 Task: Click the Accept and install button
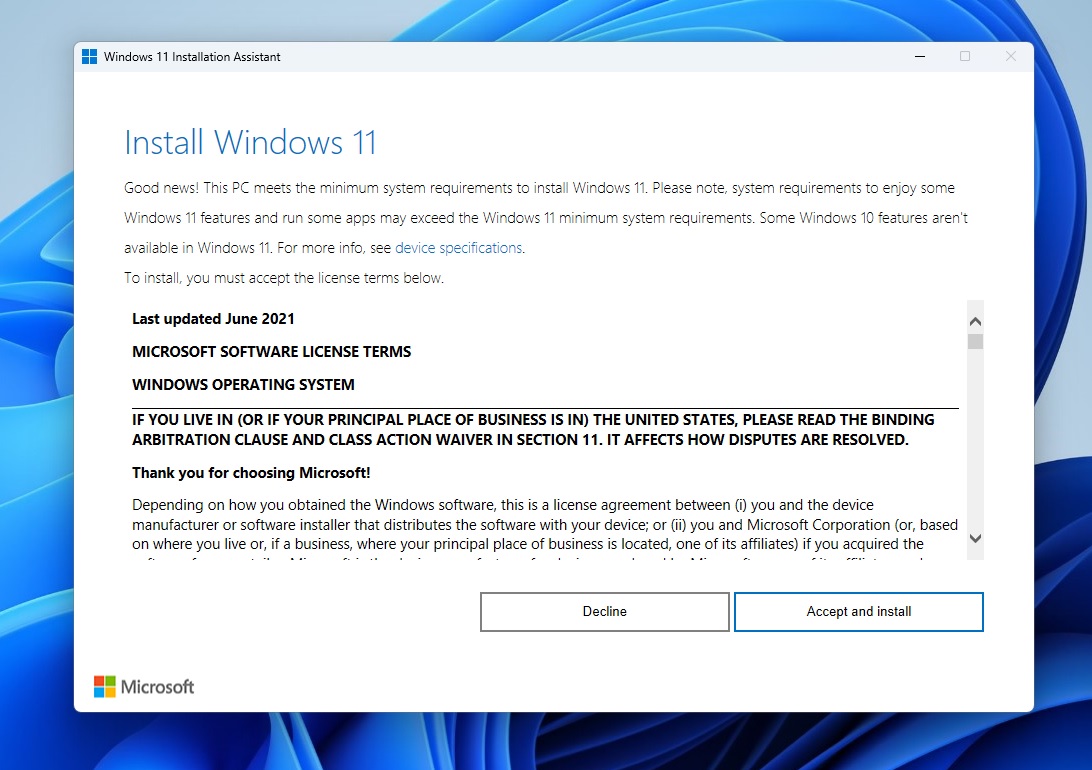pyautogui.click(x=858, y=611)
